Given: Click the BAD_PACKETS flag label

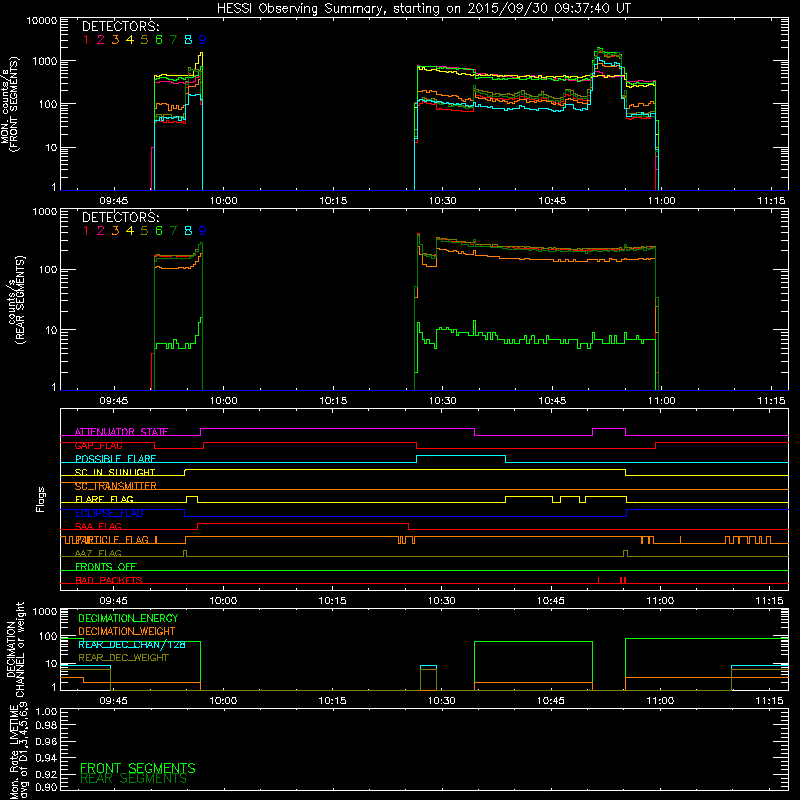Looking at the screenshot, I should tap(109, 580).
